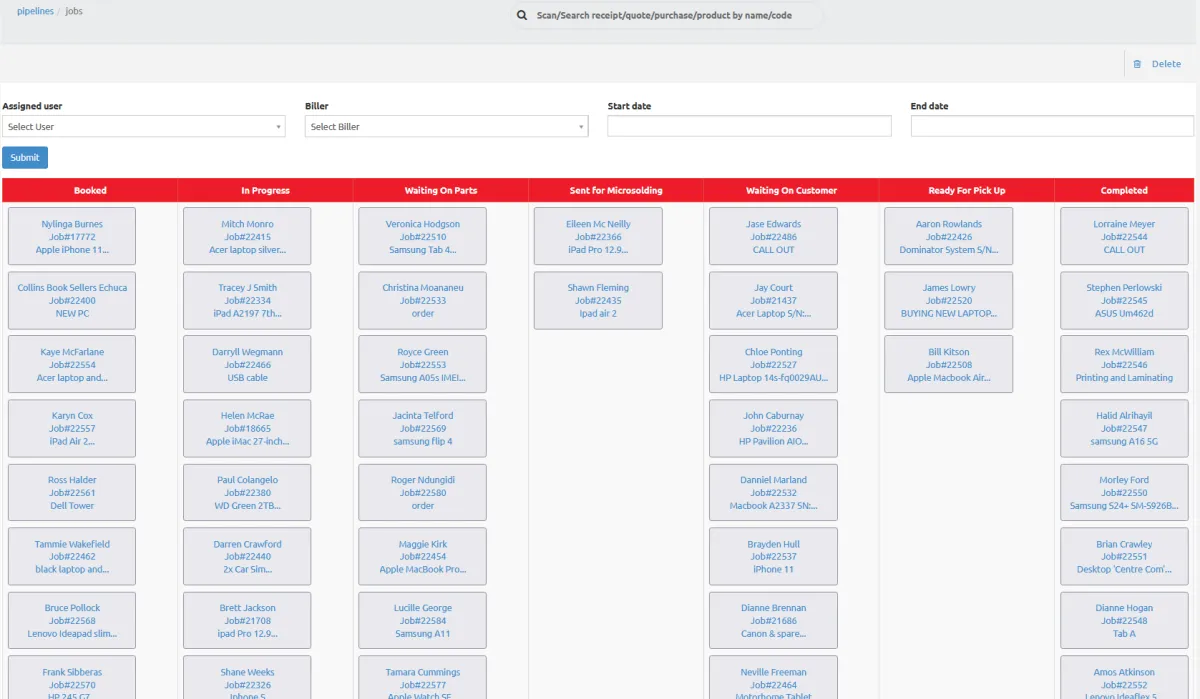Screen dimensions: 1200x699
Task: Open Karyn Cox job card
Action: click(x=72, y=428)
